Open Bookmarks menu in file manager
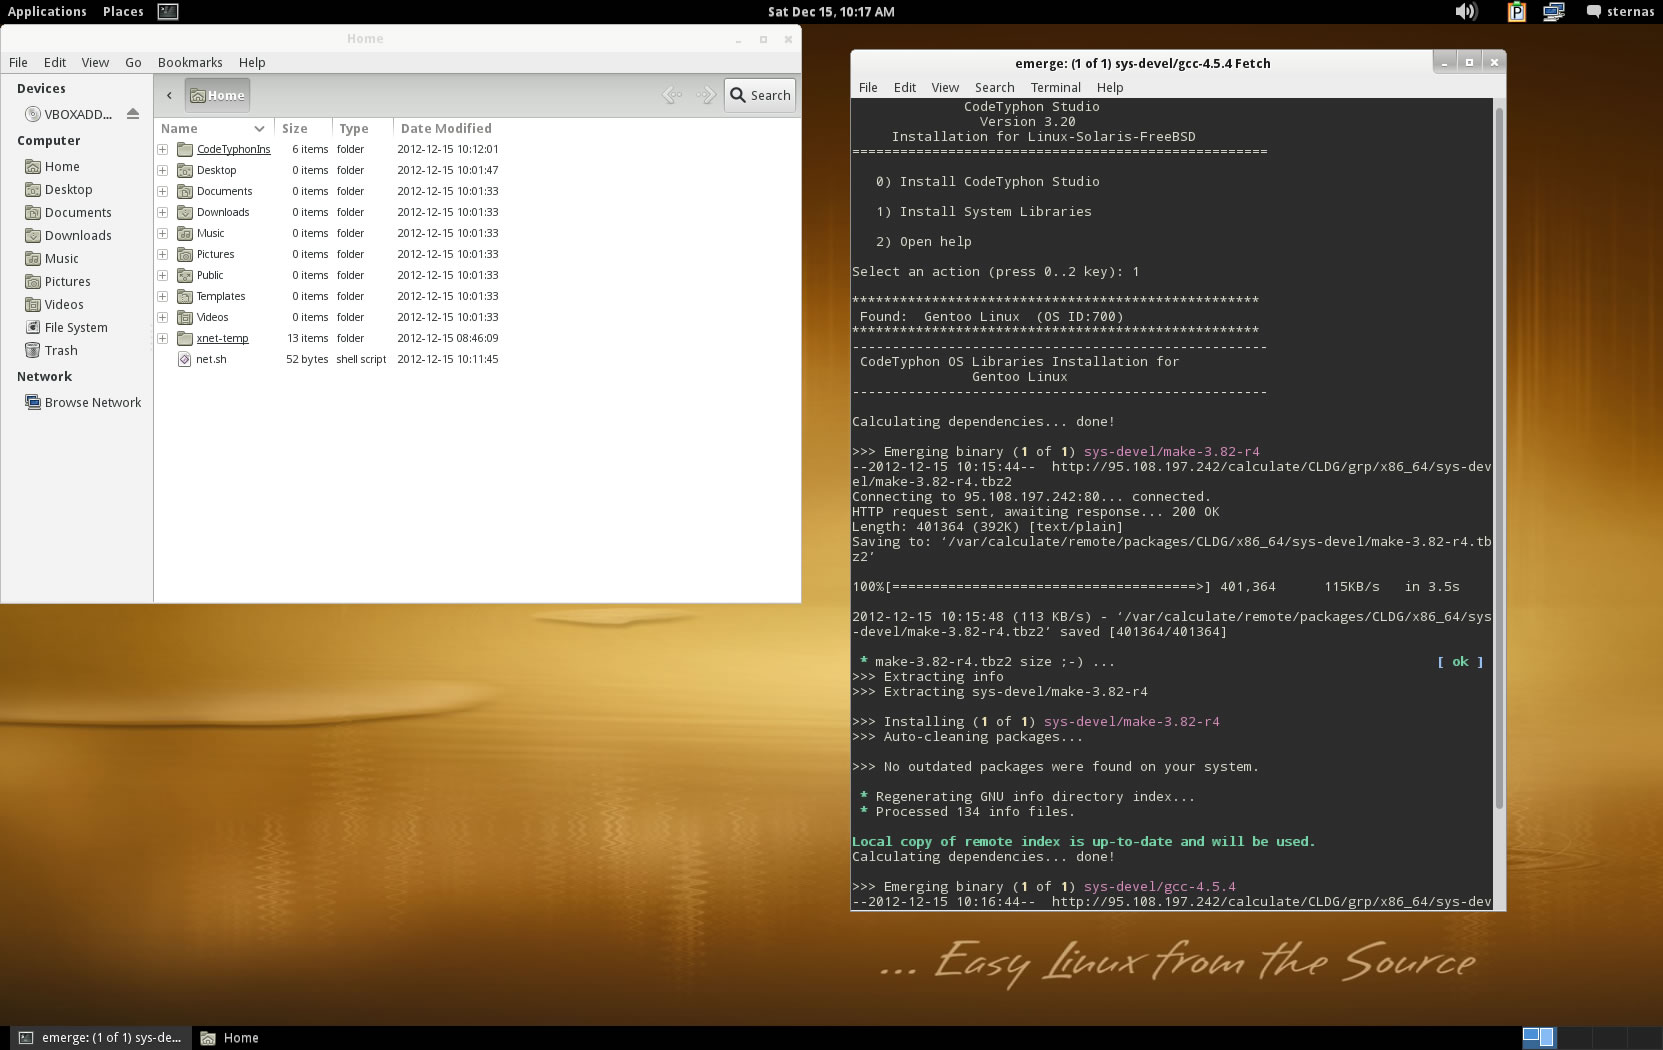Screen dimensions: 1663x1050 190,62
